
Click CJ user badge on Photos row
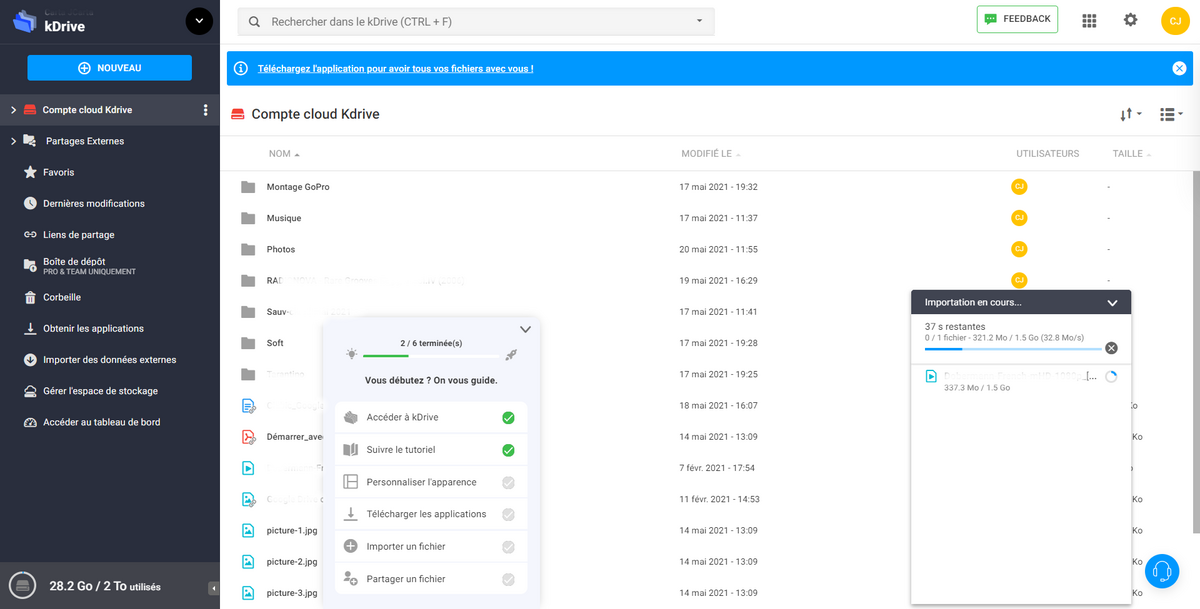coord(1019,249)
